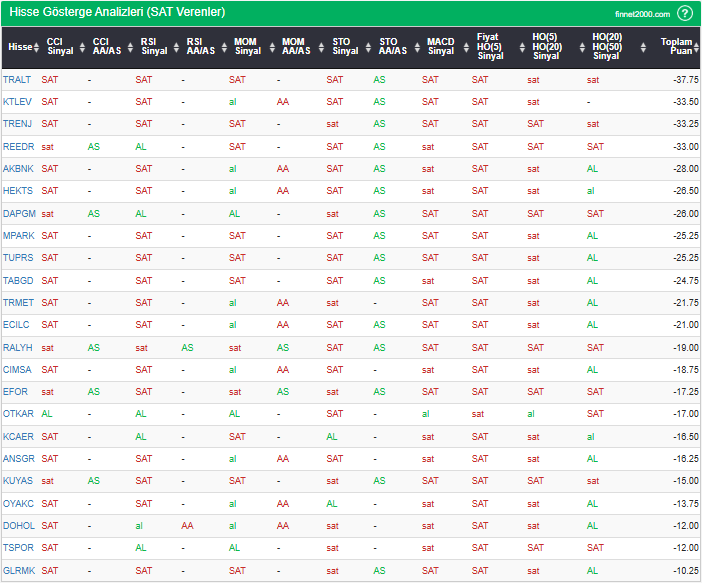Open the TUPRS stock link
This screenshot has width=702, height=583.
[18, 258]
